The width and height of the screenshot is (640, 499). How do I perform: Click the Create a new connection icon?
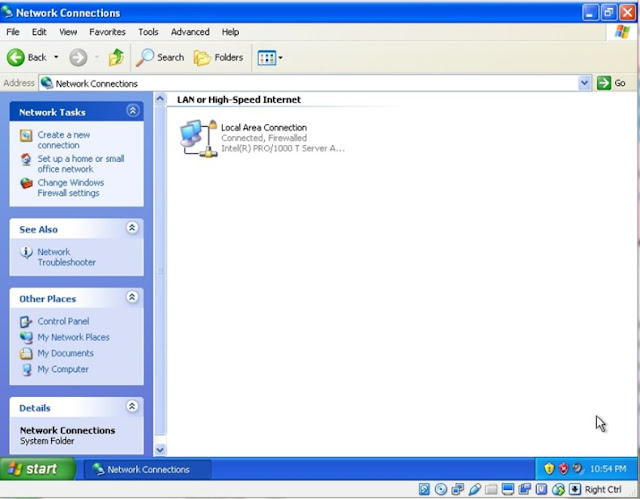(26, 135)
